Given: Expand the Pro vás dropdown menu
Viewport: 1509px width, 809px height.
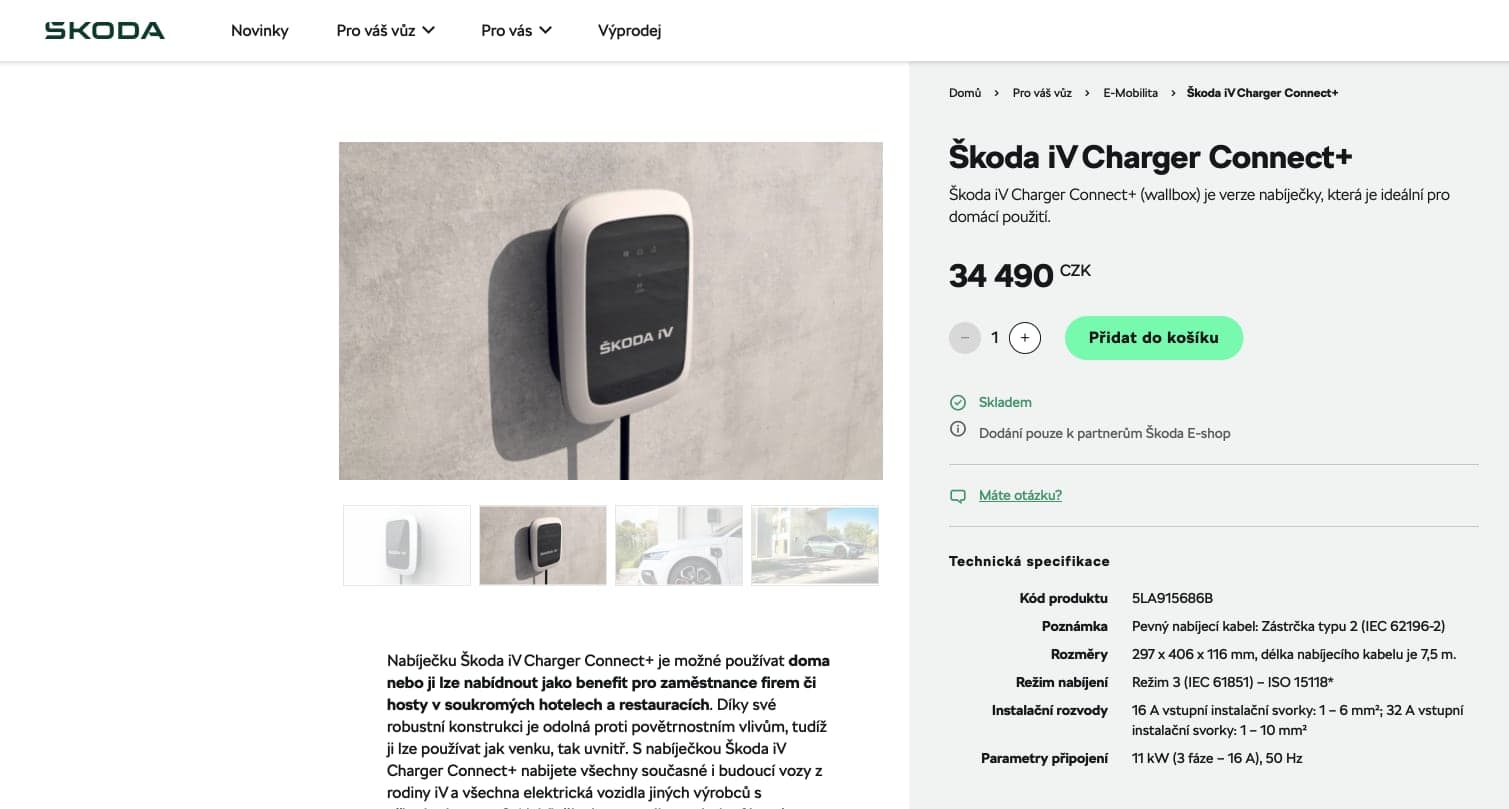Looking at the screenshot, I should click(x=516, y=30).
